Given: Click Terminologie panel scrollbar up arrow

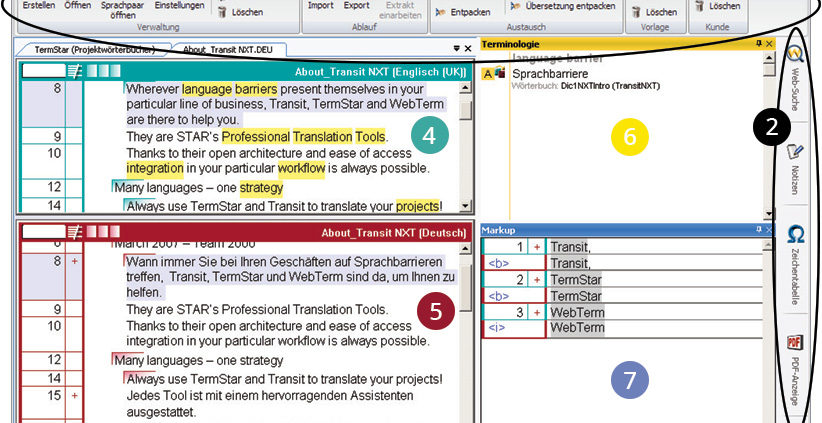Looking at the screenshot, I should (769, 57).
